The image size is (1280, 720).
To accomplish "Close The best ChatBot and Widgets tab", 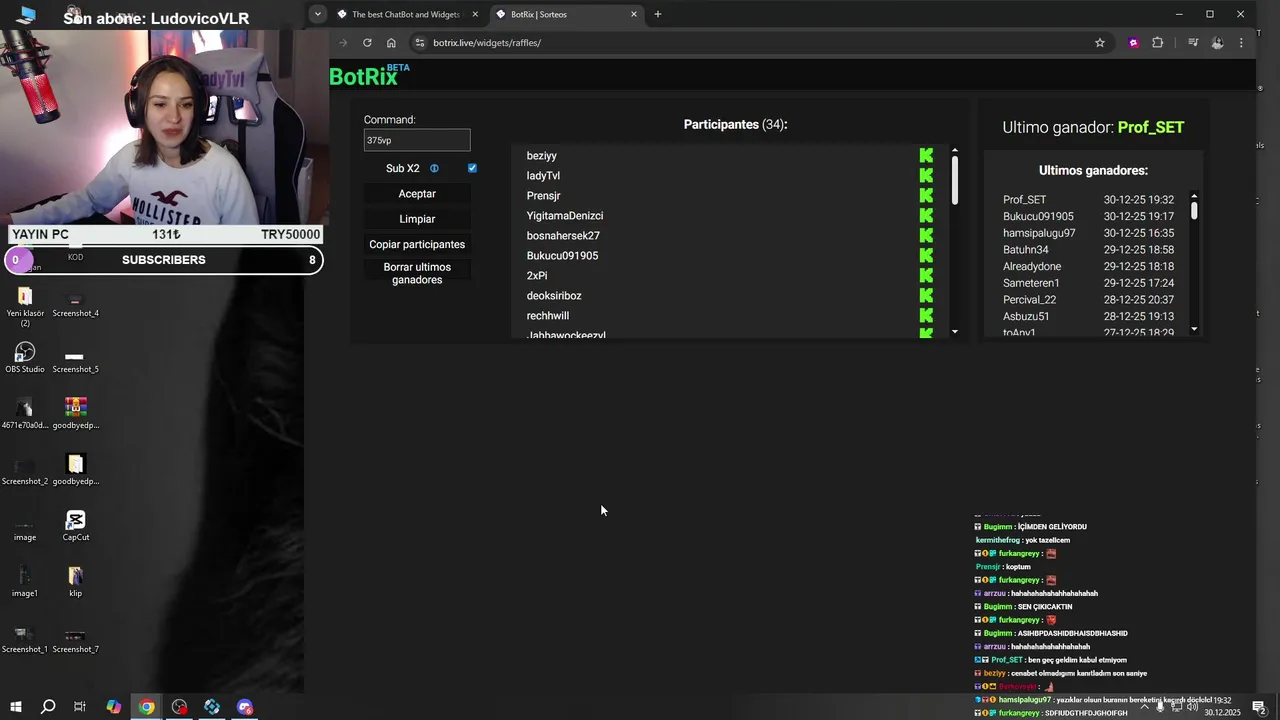I will click(475, 14).
